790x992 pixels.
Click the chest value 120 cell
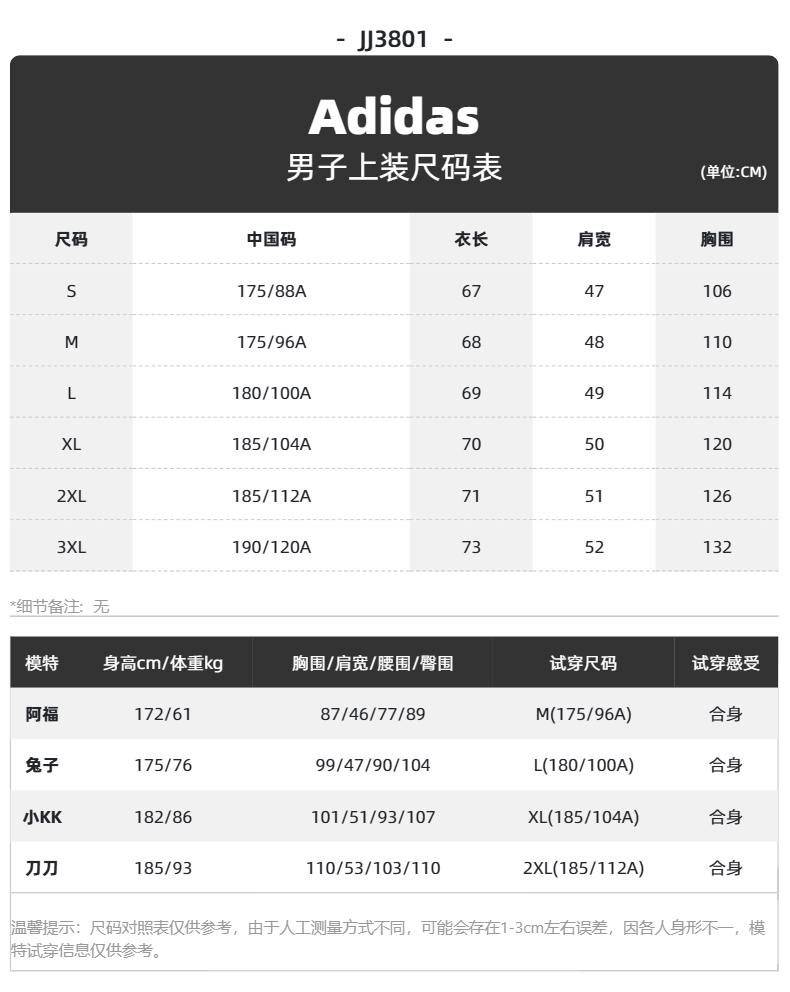(x=717, y=444)
